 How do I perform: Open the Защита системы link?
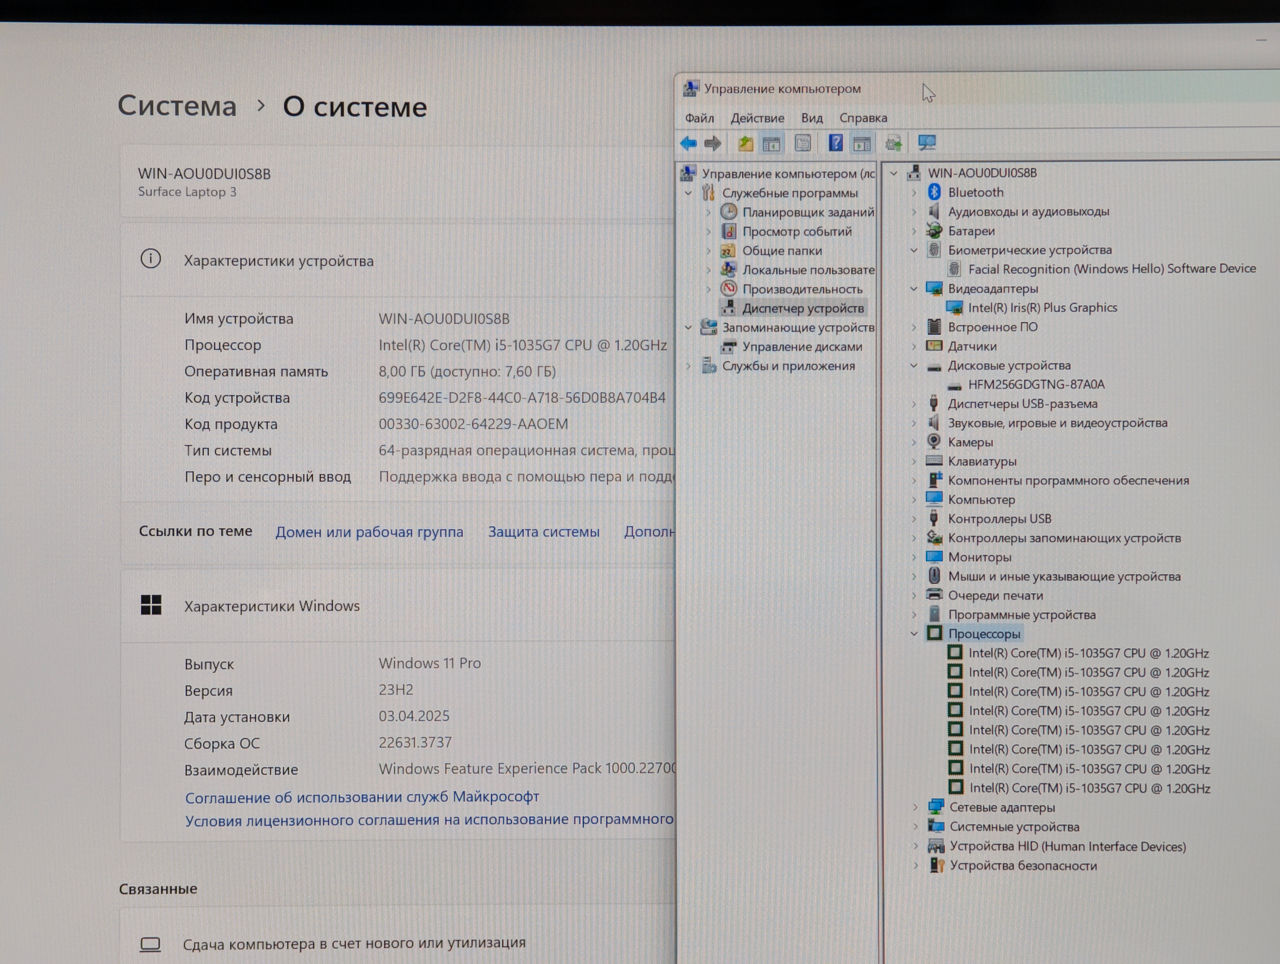pos(544,532)
